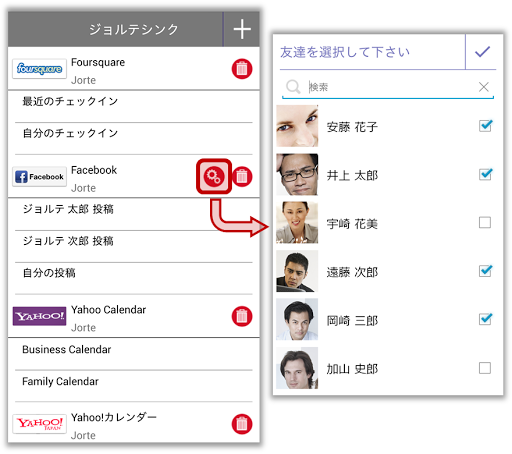Clear the search field with X icon
Viewport: 512px width, 454px height.
point(484,87)
